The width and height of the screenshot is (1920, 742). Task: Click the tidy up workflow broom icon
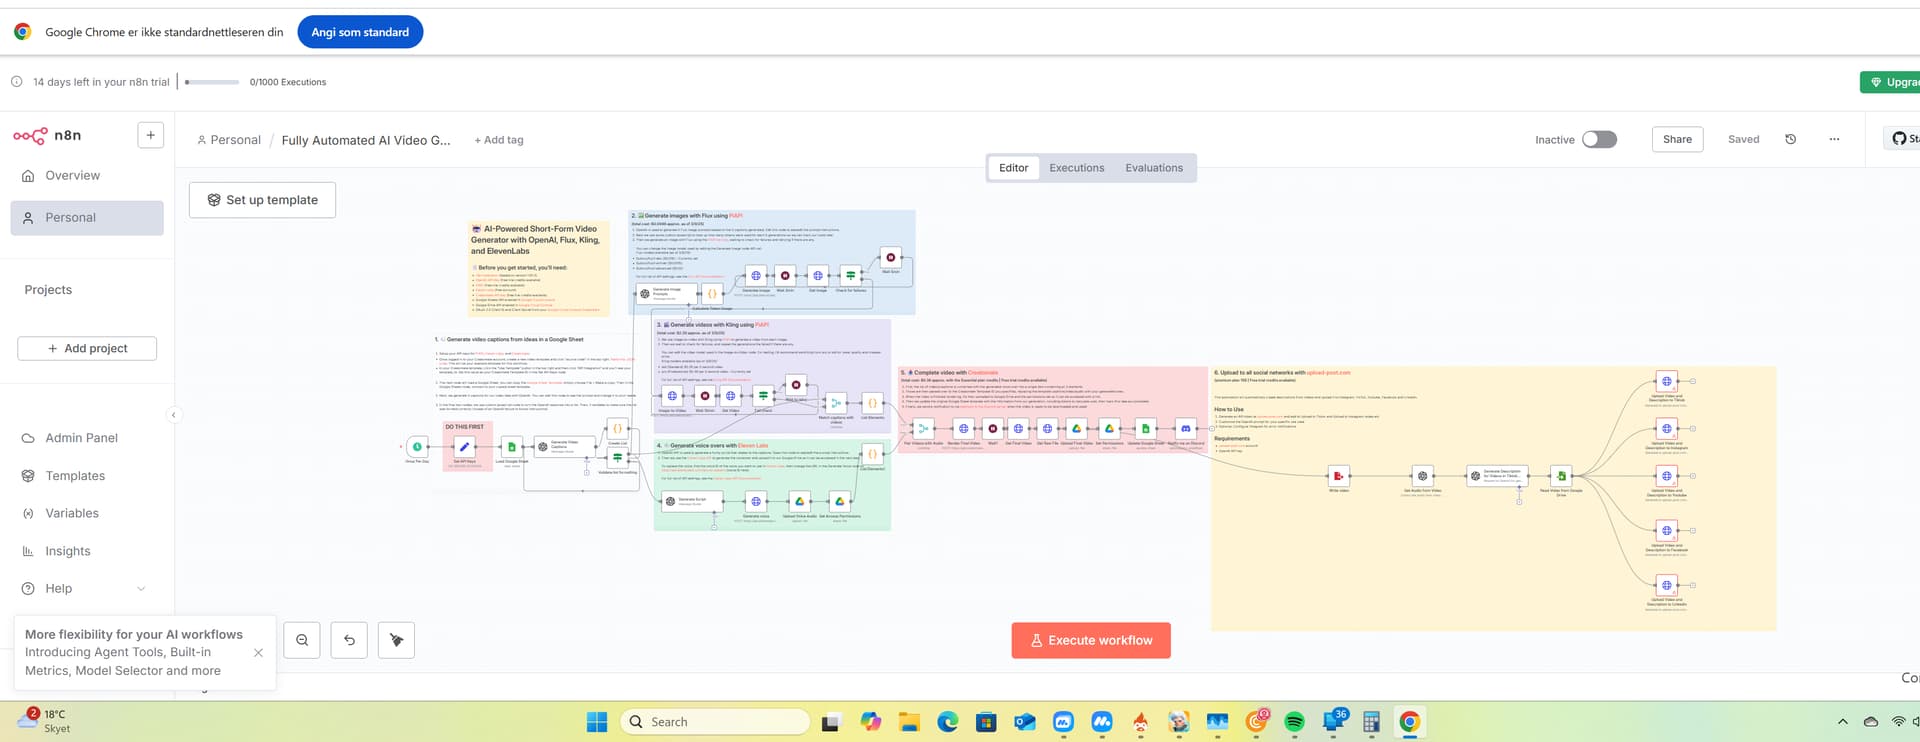click(x=396, y=640)
